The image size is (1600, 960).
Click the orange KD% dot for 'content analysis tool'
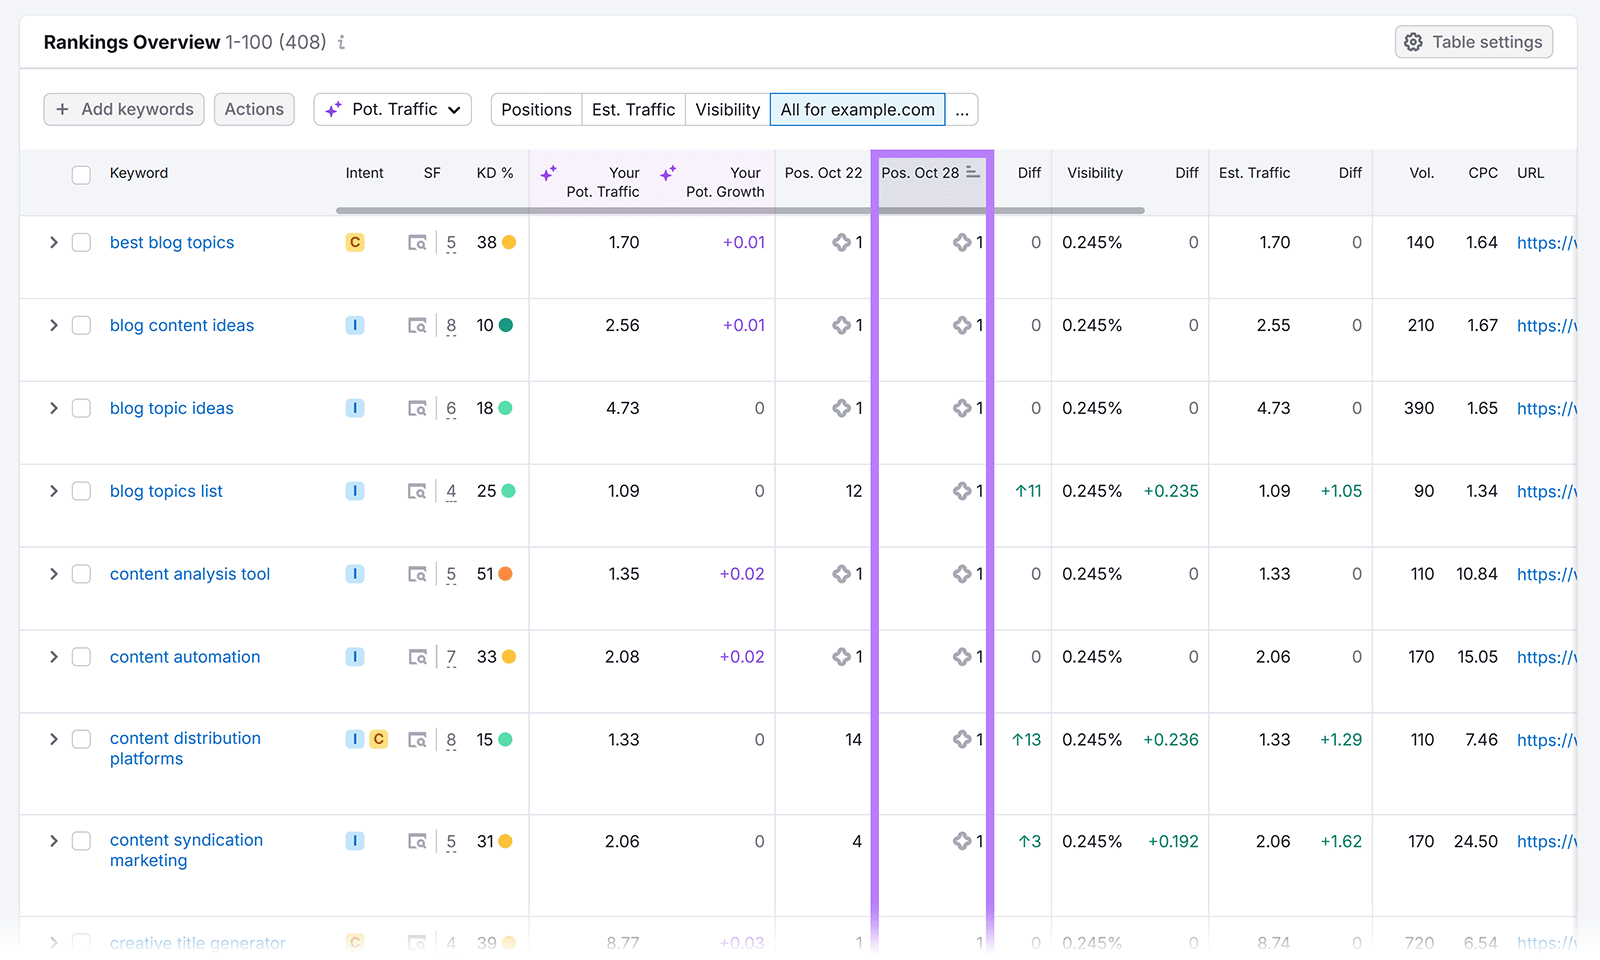(x=508, y=574)
